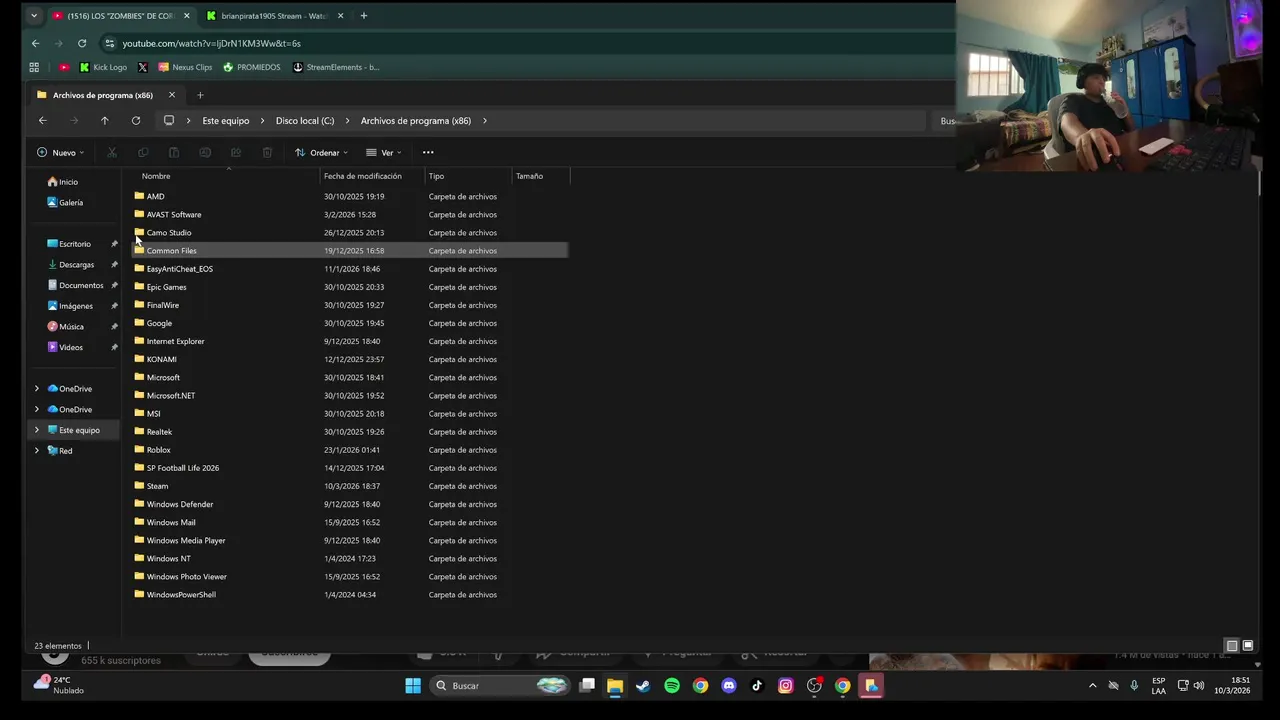
Task: Click the Cut scissors toolbar icon
Action: click(x=112, y=153)
